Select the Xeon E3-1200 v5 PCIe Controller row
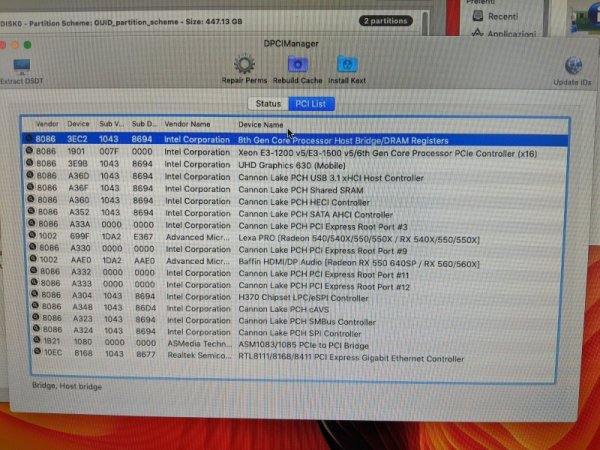 click(295, 152)
